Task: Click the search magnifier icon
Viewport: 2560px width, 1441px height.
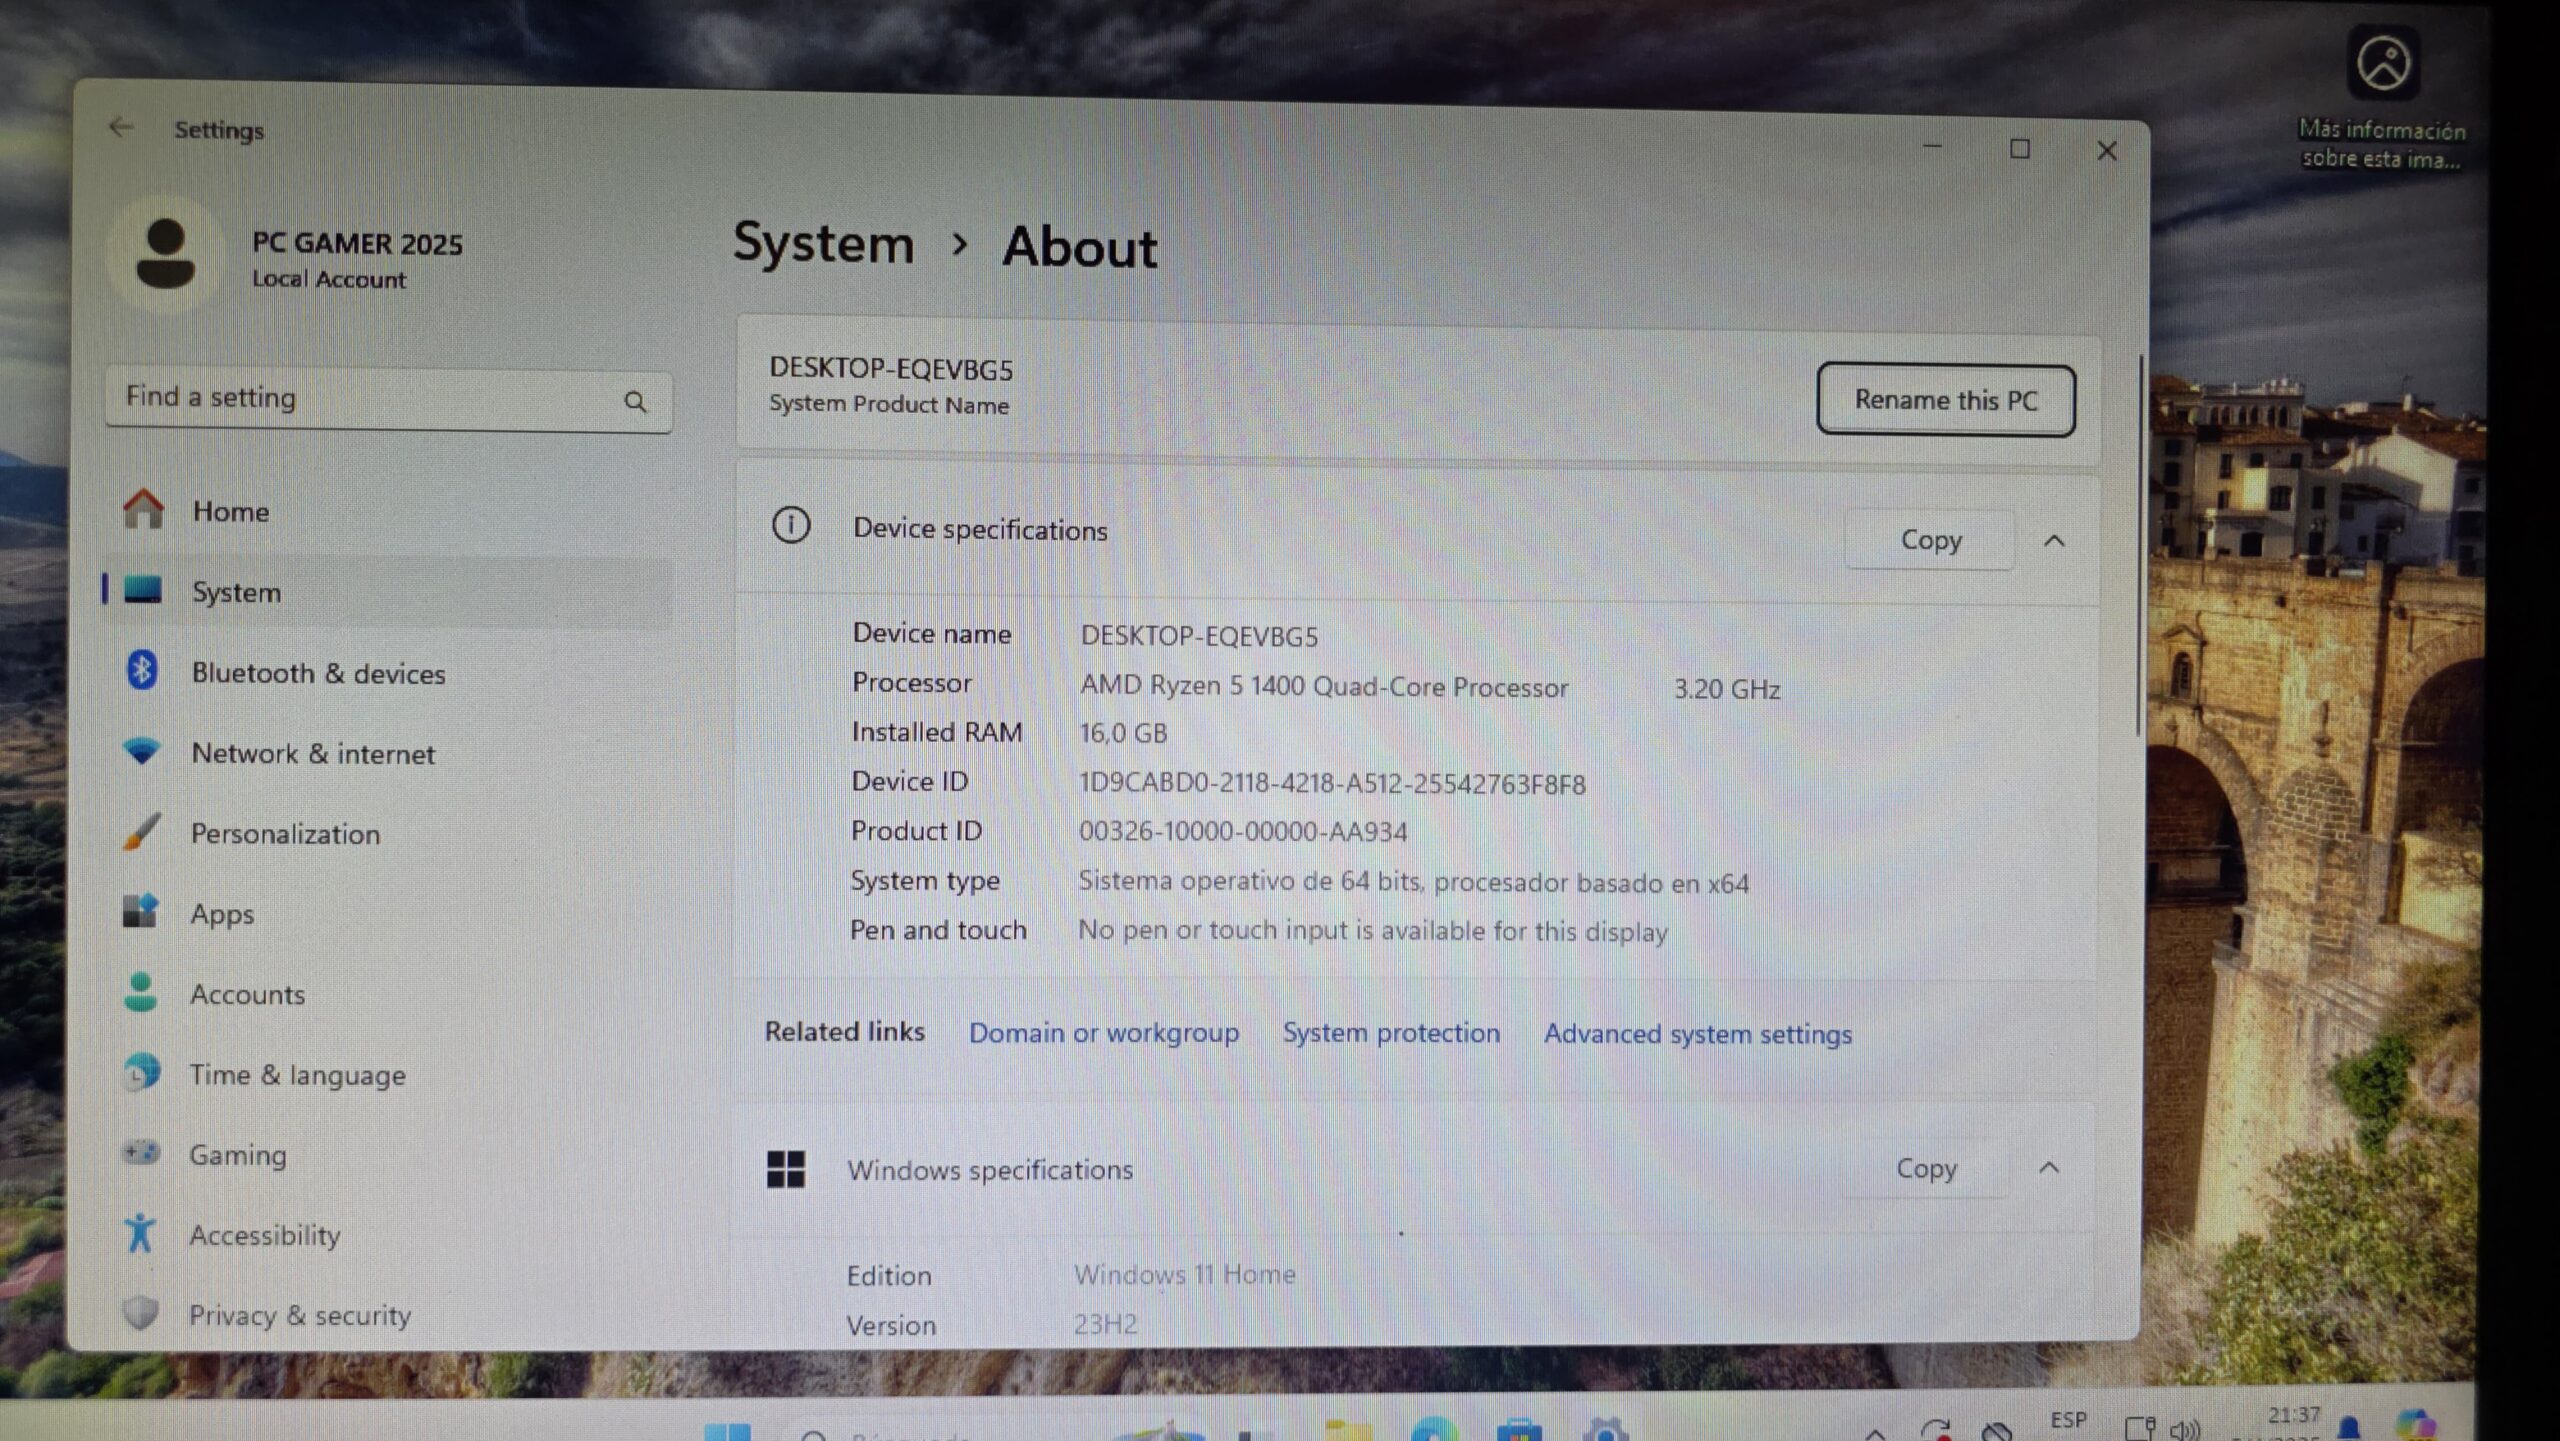Action: click(x=635, y=402)
